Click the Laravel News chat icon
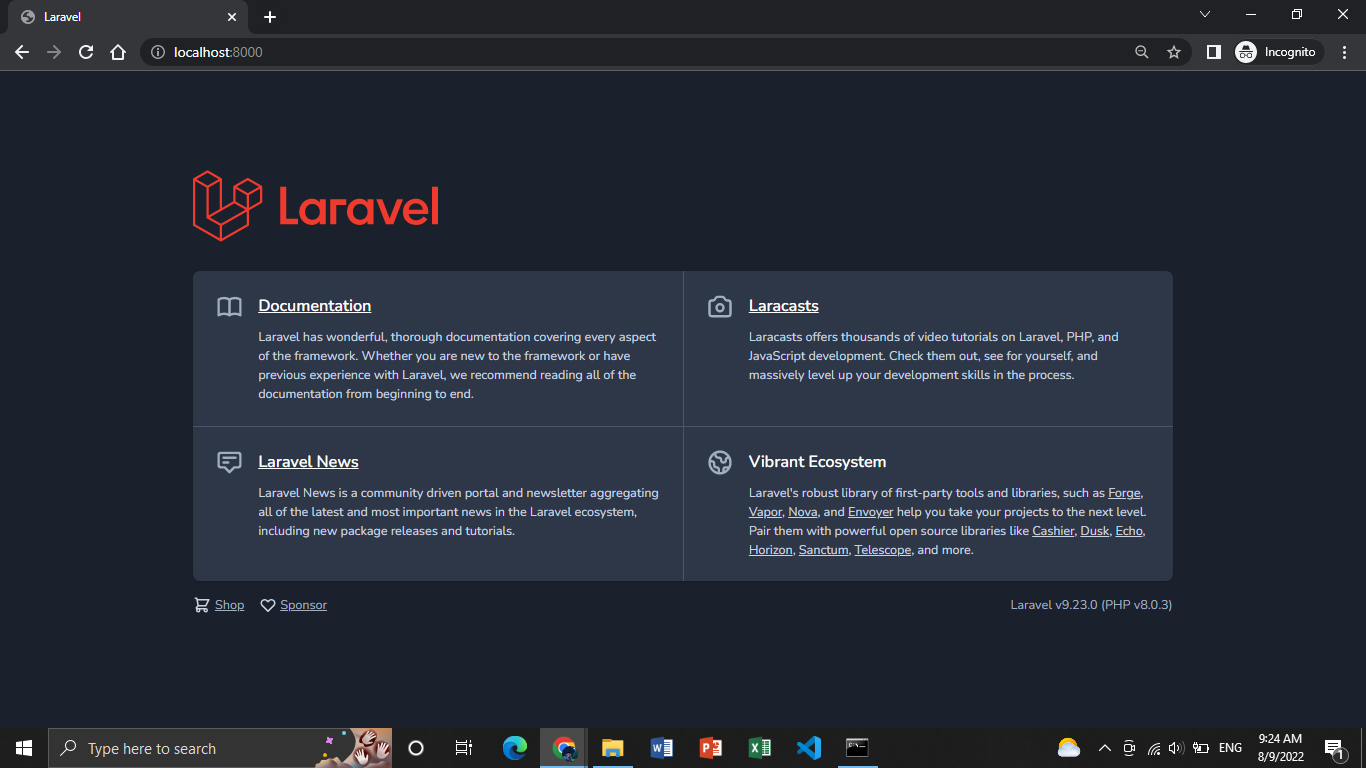 click(x=229, y=462)
